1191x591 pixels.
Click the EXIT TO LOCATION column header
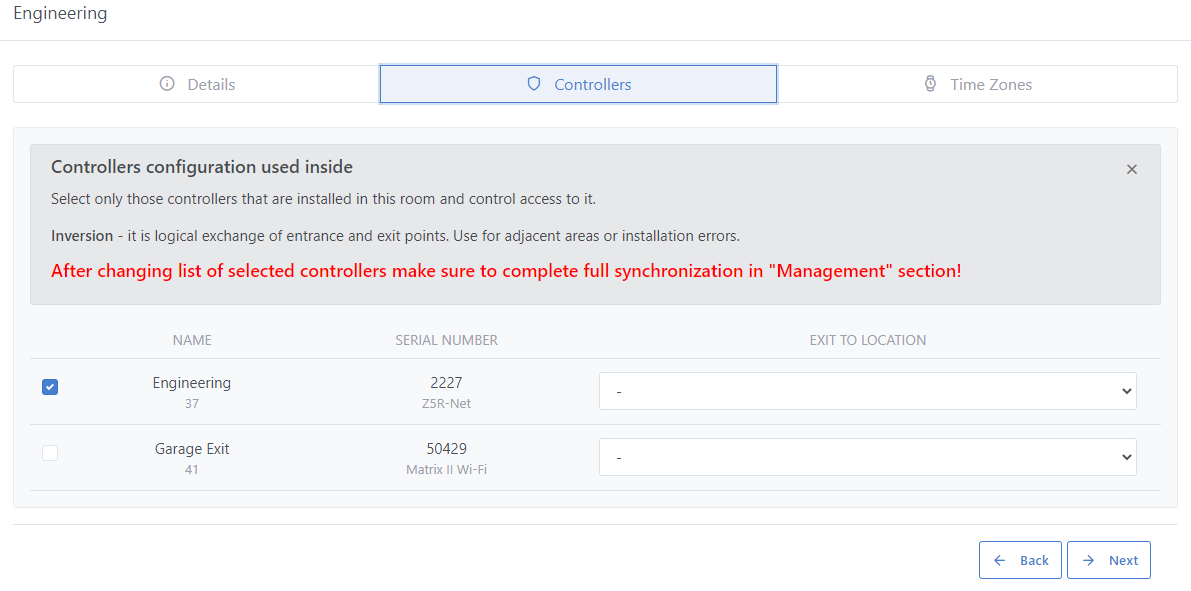tap(867, 340)
